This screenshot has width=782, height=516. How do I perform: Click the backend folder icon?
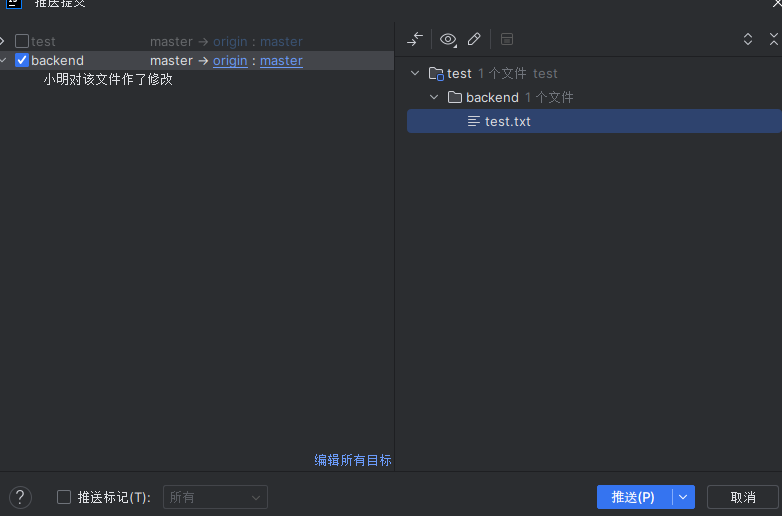[454, 97]
